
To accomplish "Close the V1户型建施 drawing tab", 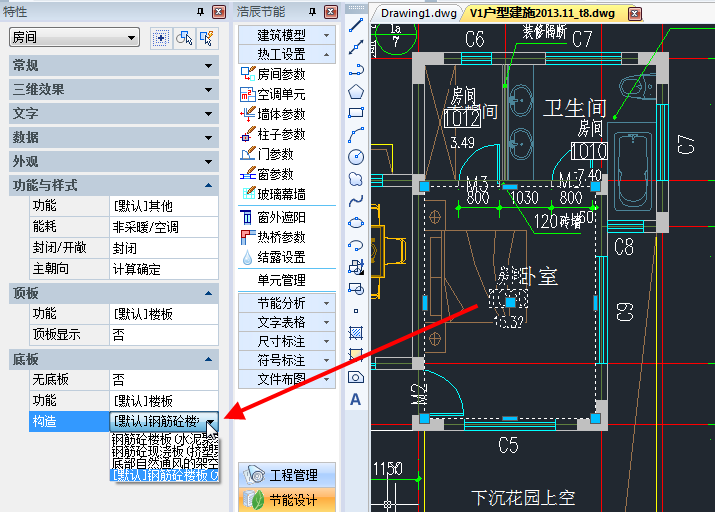I will click(x=634, y=14).
